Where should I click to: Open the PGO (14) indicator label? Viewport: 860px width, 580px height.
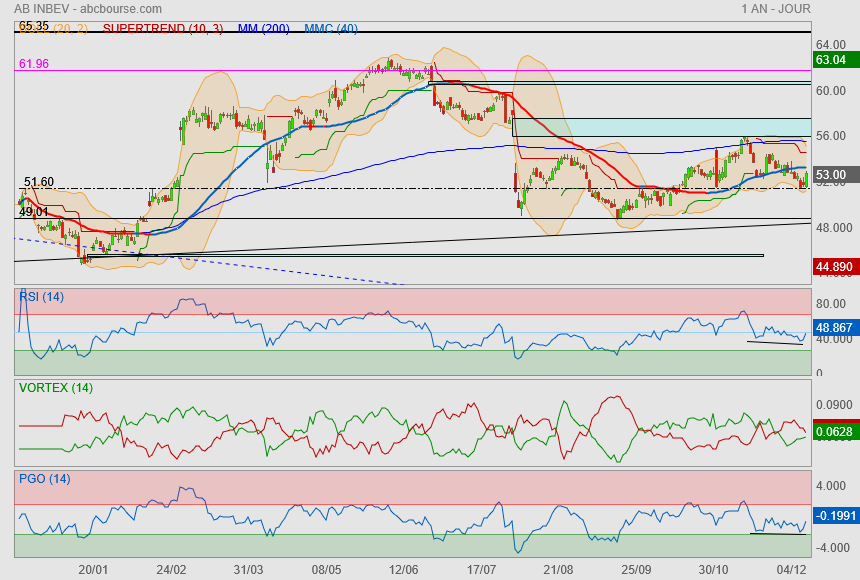[44, 478]
